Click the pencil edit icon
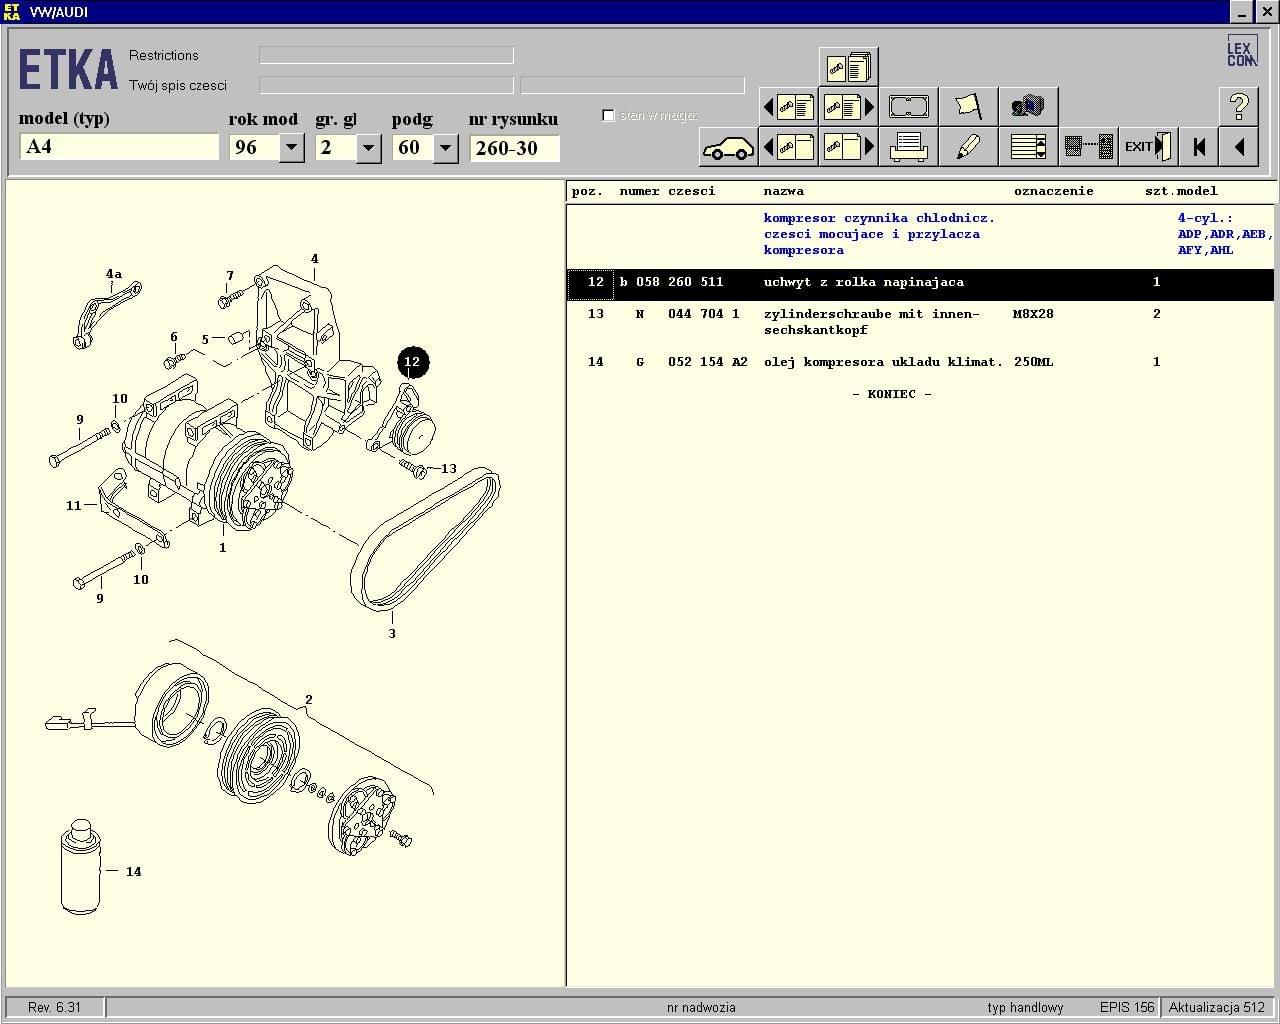The height and width of the screenshot is (1024, 1280). click(x=969, y=147)
